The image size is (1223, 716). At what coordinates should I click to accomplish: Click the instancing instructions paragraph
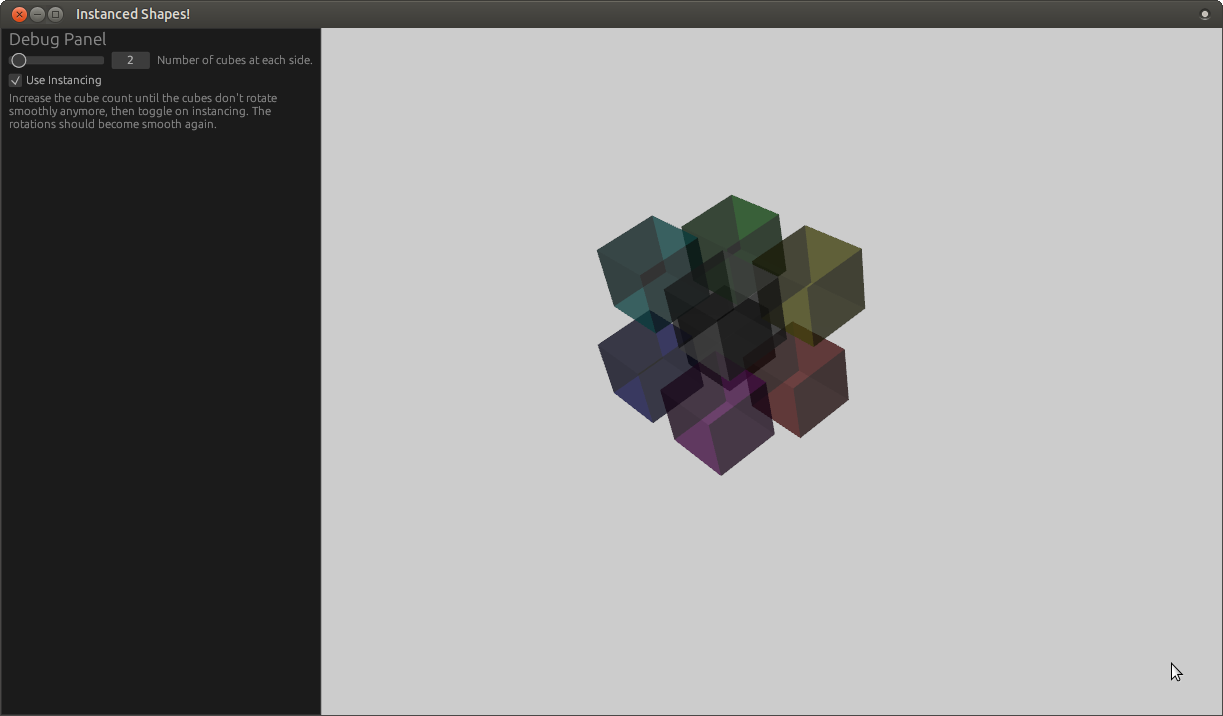pyautogui.click(x=143, y=111)
